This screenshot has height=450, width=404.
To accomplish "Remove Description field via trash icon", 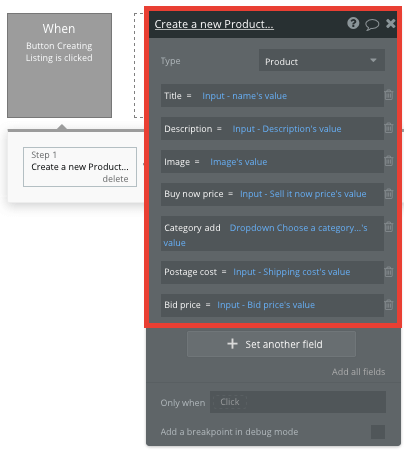I will [389, 128].
